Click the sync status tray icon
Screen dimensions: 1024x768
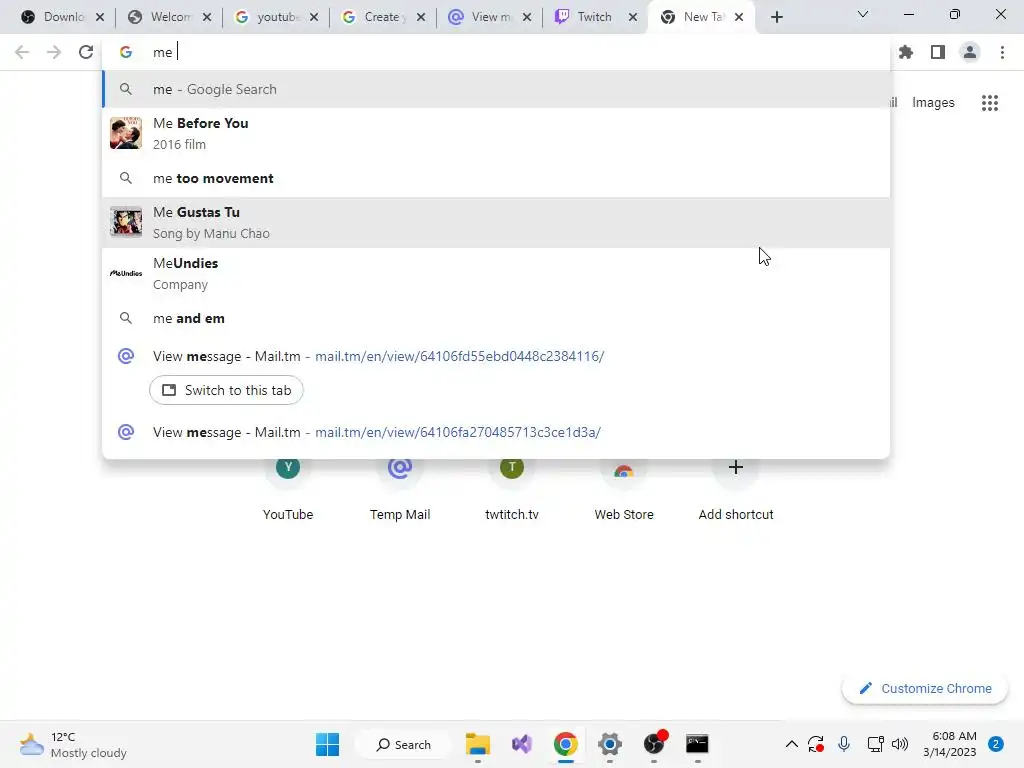point(816,744)
